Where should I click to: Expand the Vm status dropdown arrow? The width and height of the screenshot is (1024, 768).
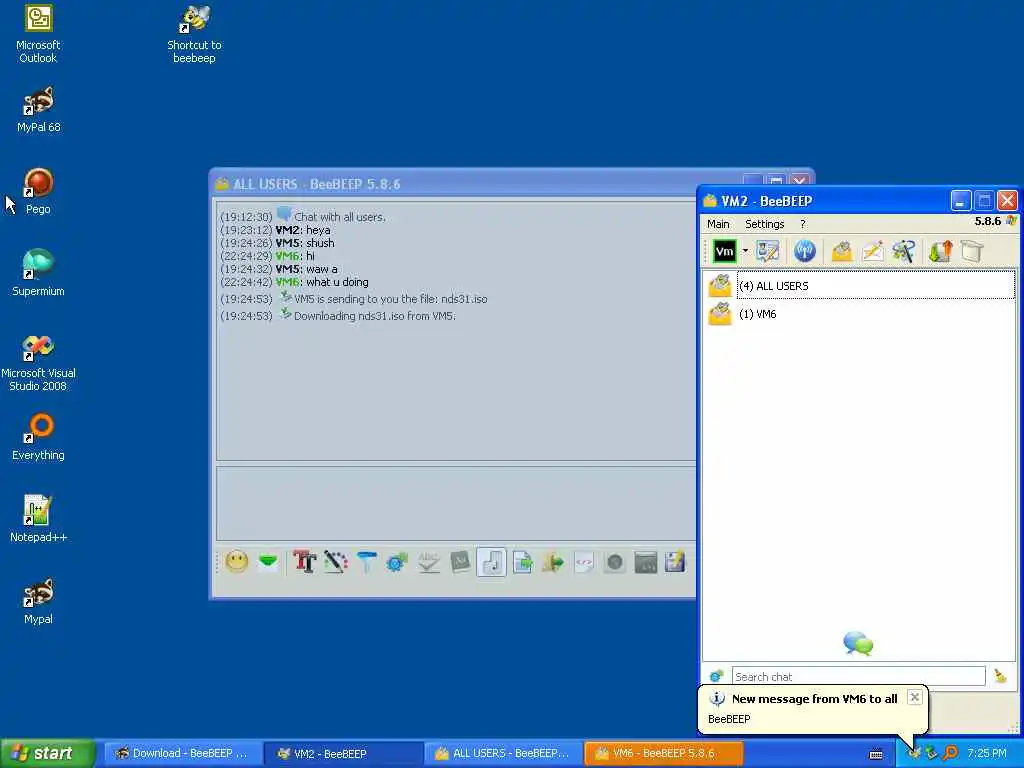point(745,251)
